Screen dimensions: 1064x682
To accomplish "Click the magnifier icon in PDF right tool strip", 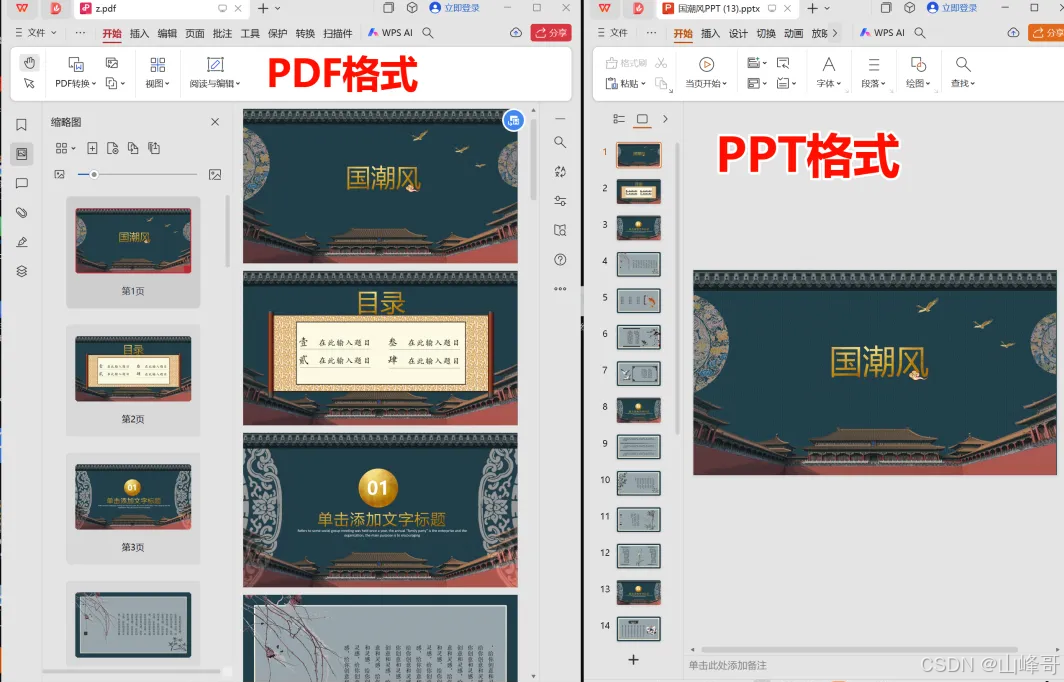I will (560, 142).
